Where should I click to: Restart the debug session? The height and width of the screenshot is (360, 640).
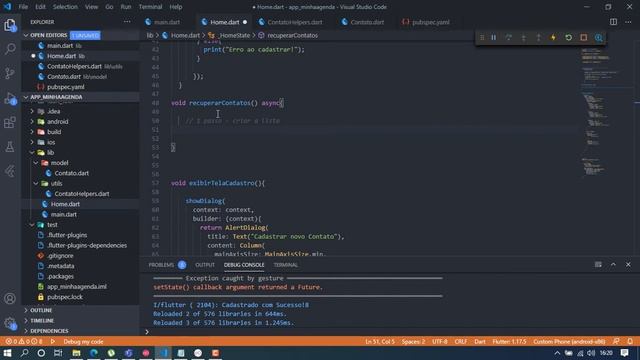click(569, 38)
